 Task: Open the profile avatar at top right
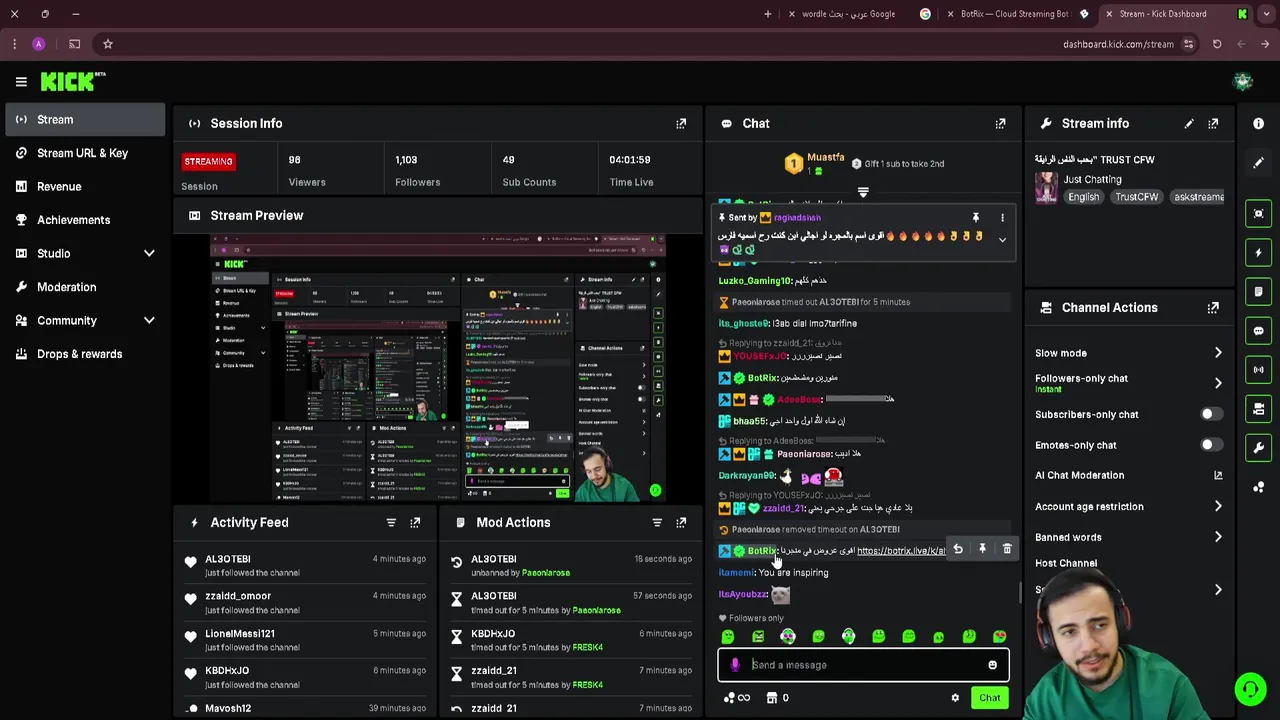(x=1243, y=82)
